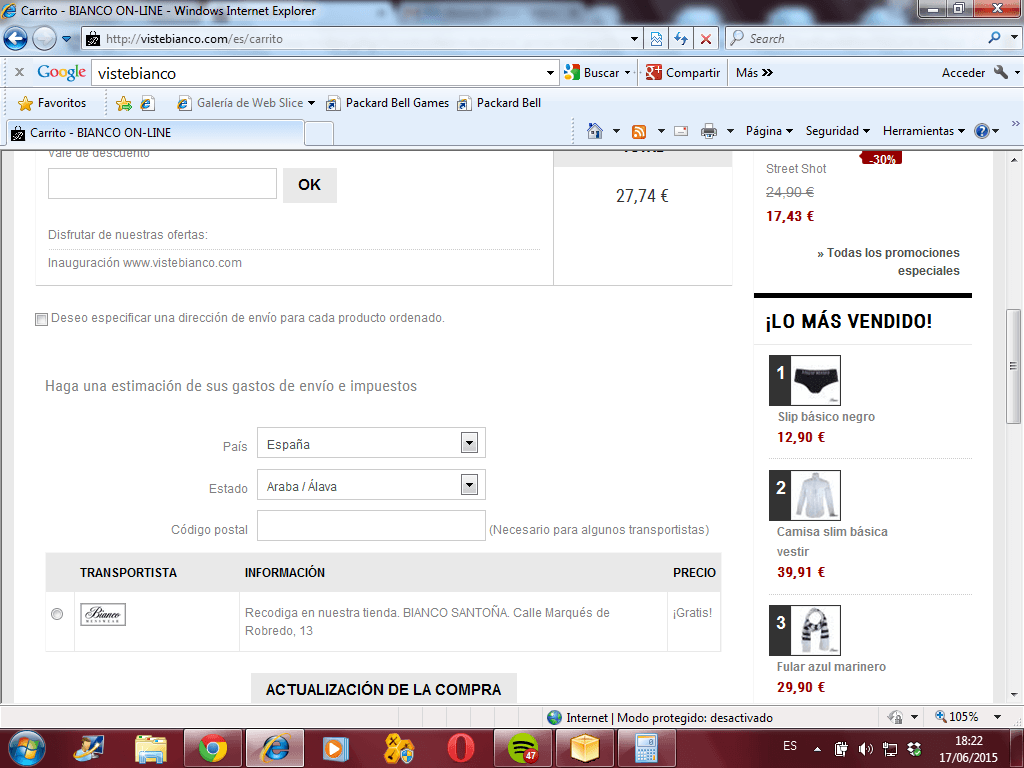This screenshot has height=768, width=1024.
Task: Open the zoom level 105% dropdown
Action: click(997, 716)
